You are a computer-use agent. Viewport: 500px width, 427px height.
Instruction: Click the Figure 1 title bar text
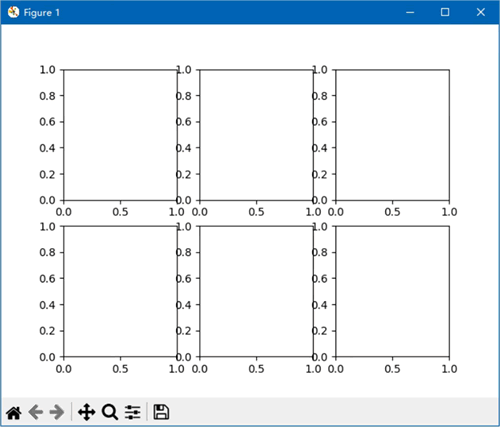tap(42, 13)
